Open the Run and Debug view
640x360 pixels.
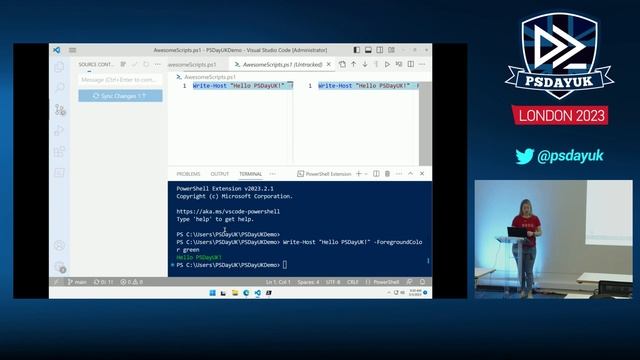(60, 131)
